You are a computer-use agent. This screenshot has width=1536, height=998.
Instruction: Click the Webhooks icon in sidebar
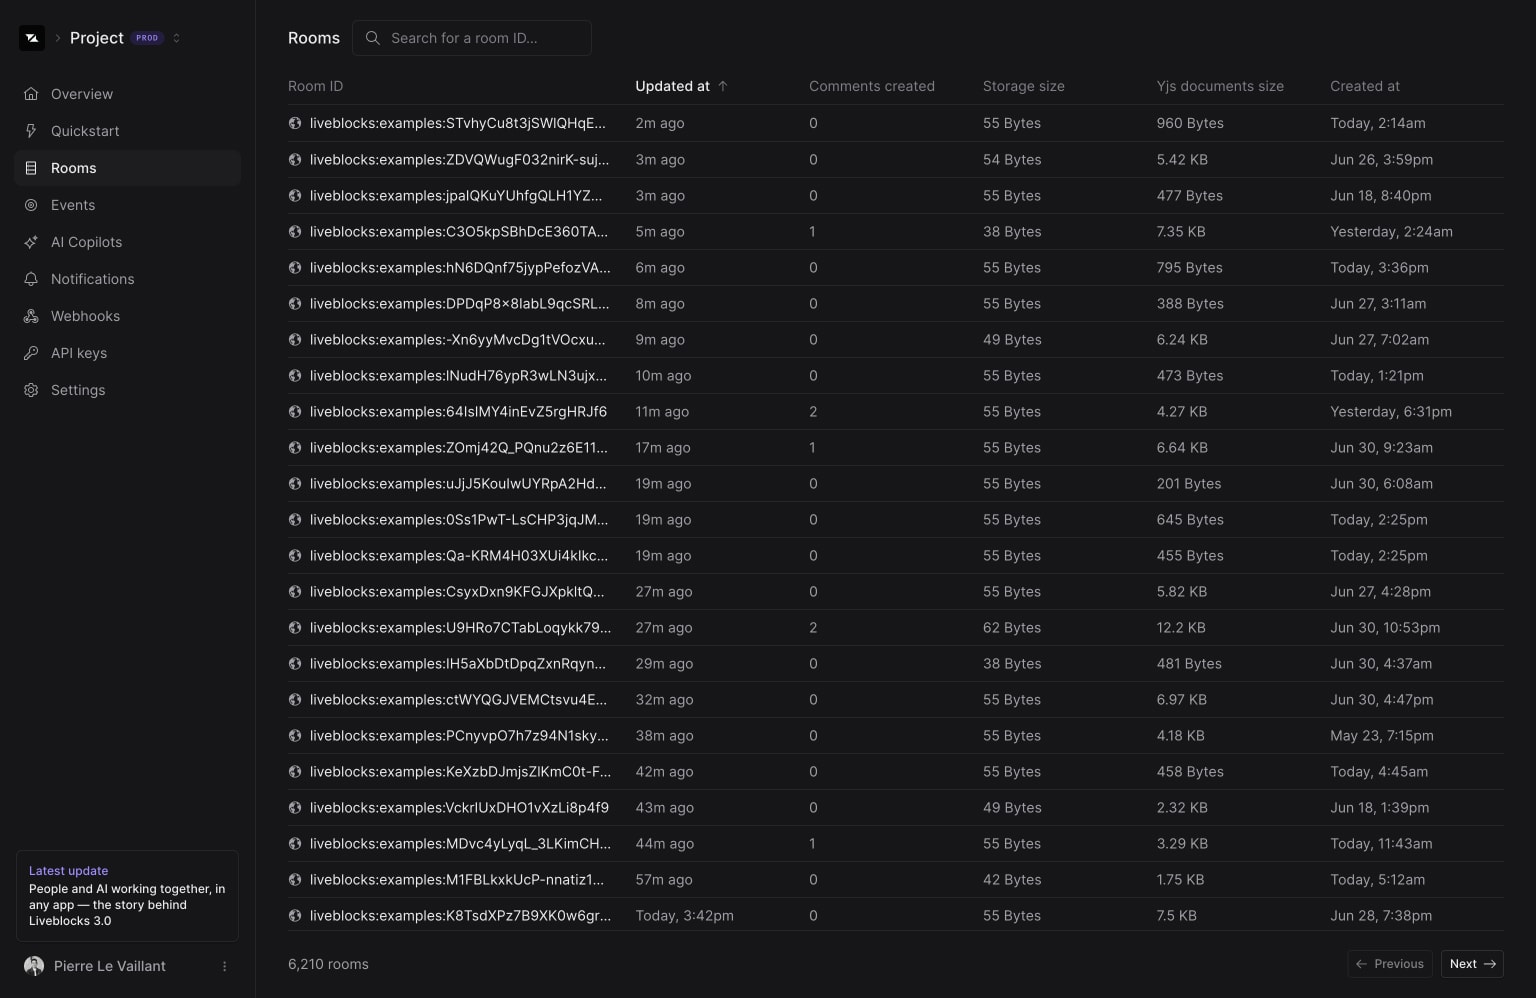(x=31, y=316)
